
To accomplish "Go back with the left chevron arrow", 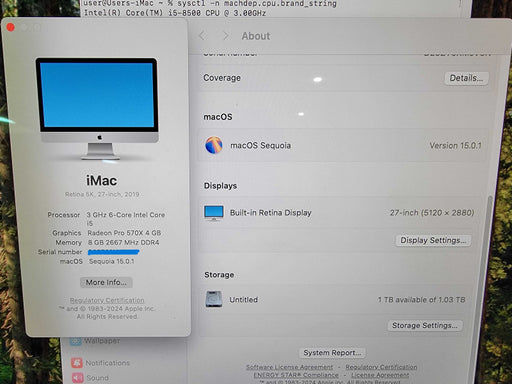I will tap(202, 36).
